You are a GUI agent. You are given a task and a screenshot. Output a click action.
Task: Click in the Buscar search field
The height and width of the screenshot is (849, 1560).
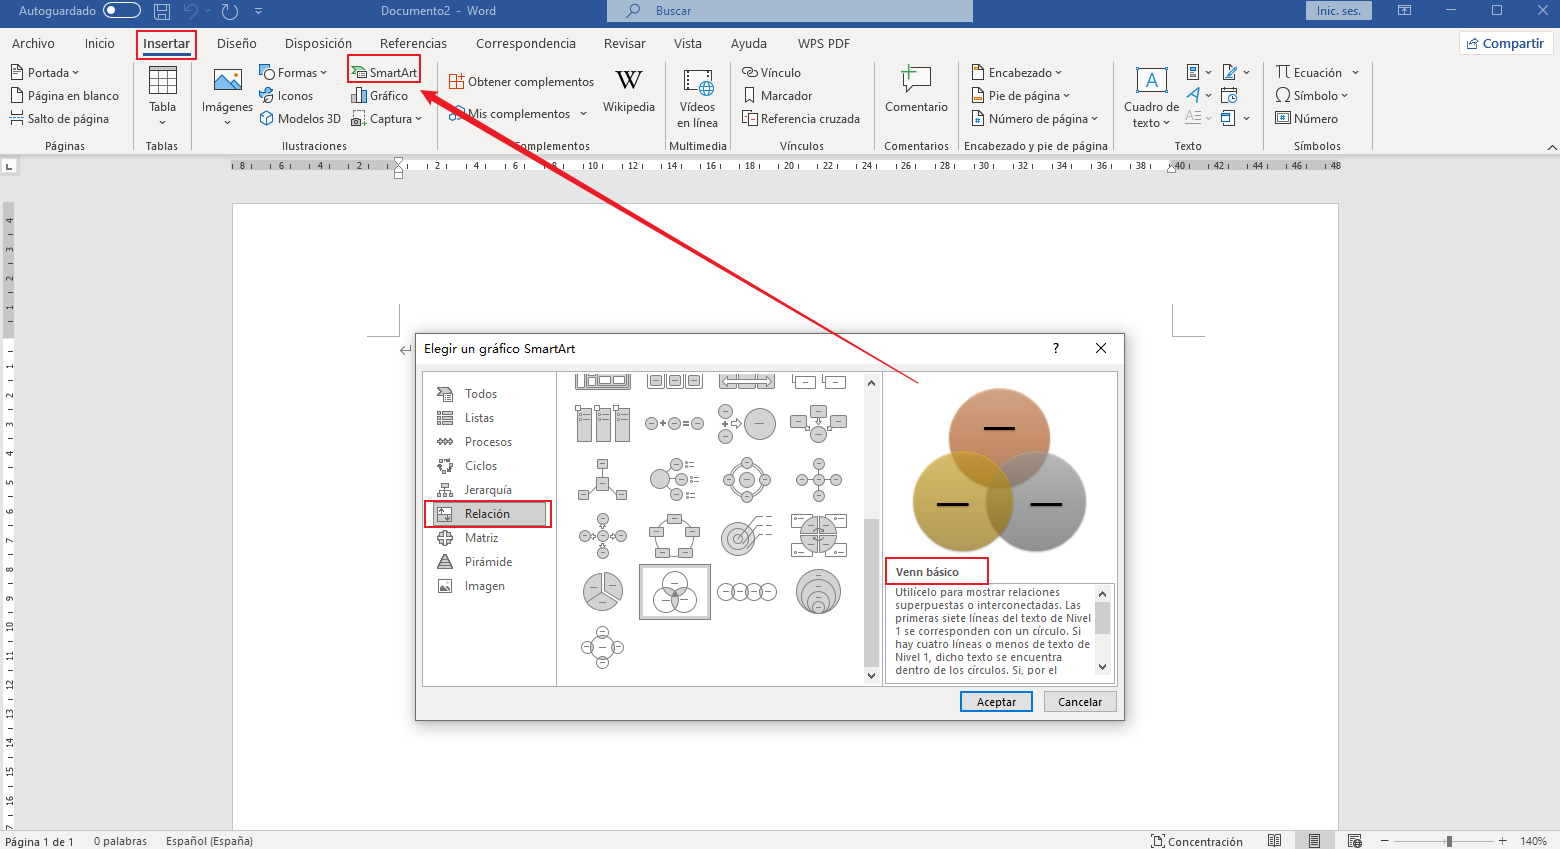point(790,11)
